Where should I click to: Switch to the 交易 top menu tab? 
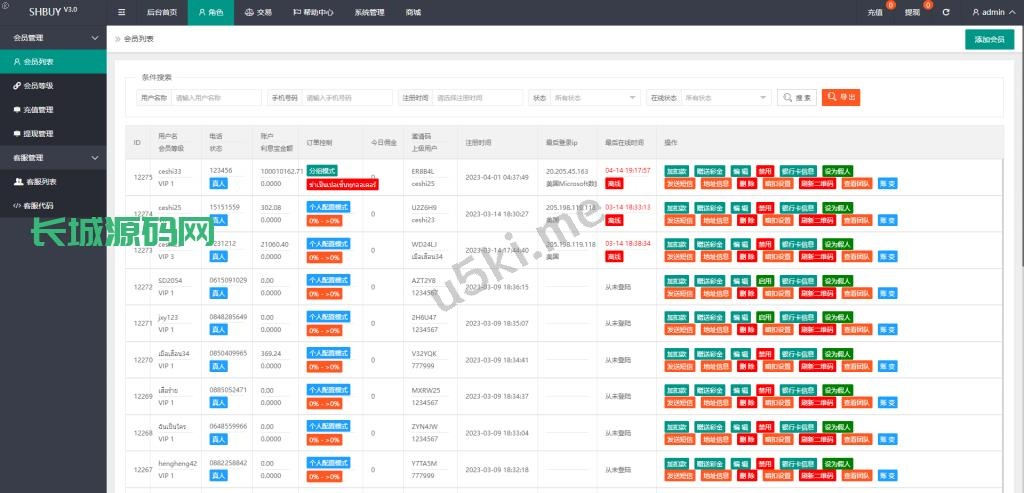point(258,13)
